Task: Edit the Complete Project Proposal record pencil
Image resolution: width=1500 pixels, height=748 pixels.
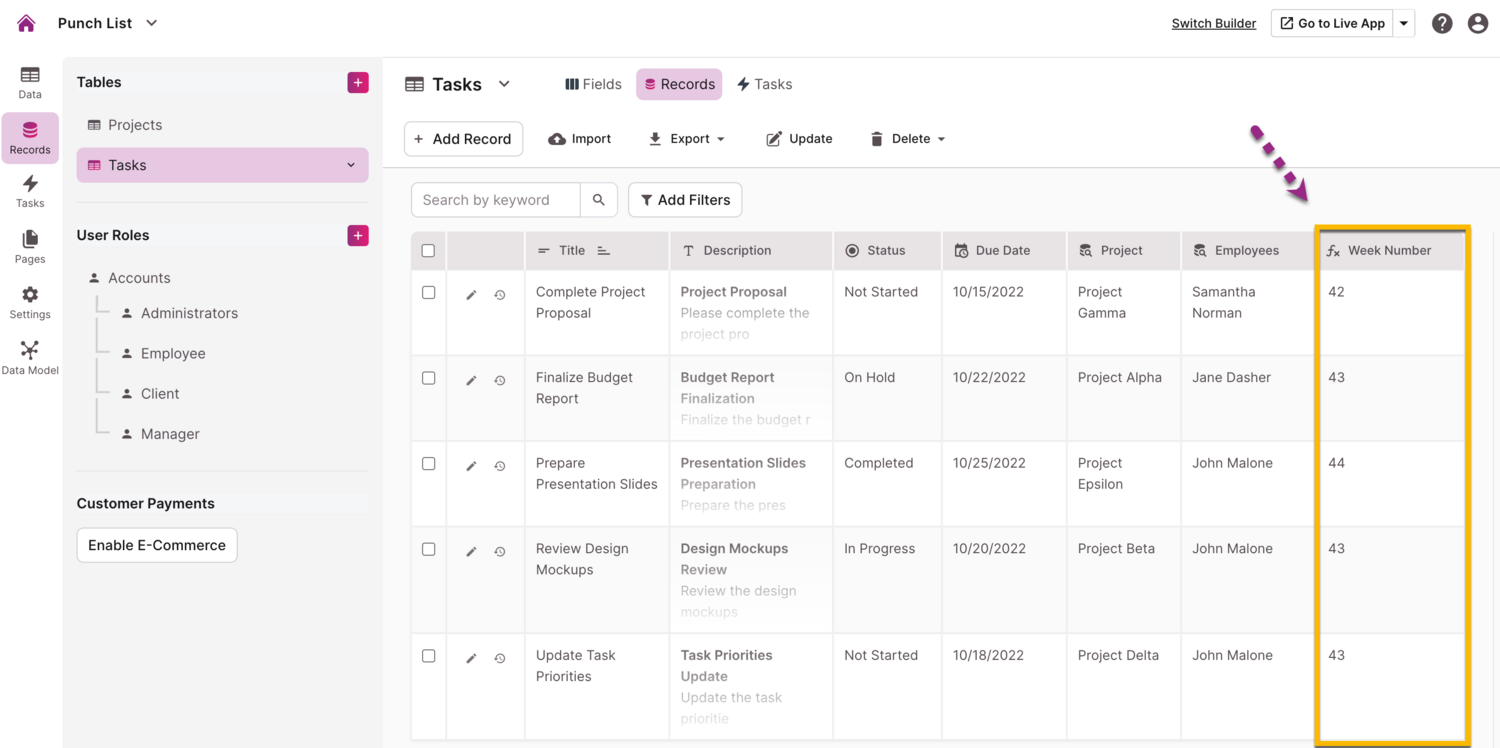Action: click(471, 295)
